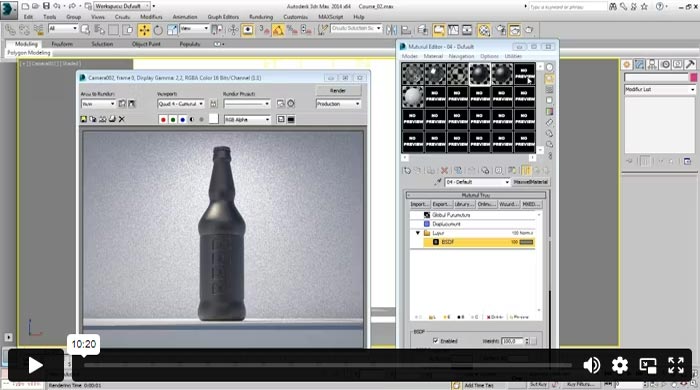Click the red Reset Material X icon
The height and width of the screenshot is (390, 700).
click(x=444, y=170)
